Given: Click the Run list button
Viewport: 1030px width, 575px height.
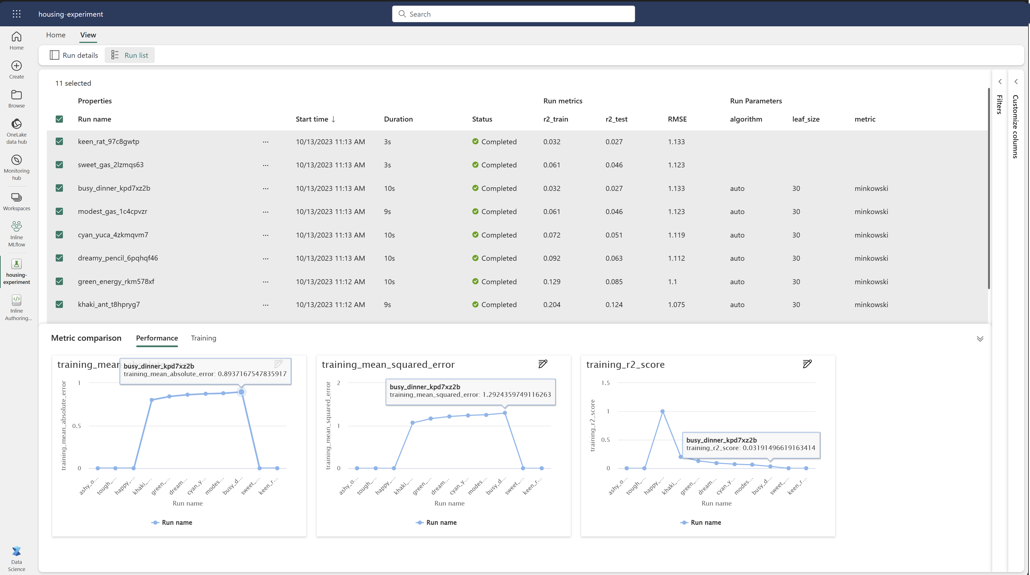Looking at the screenshot, I should (129, 55).
